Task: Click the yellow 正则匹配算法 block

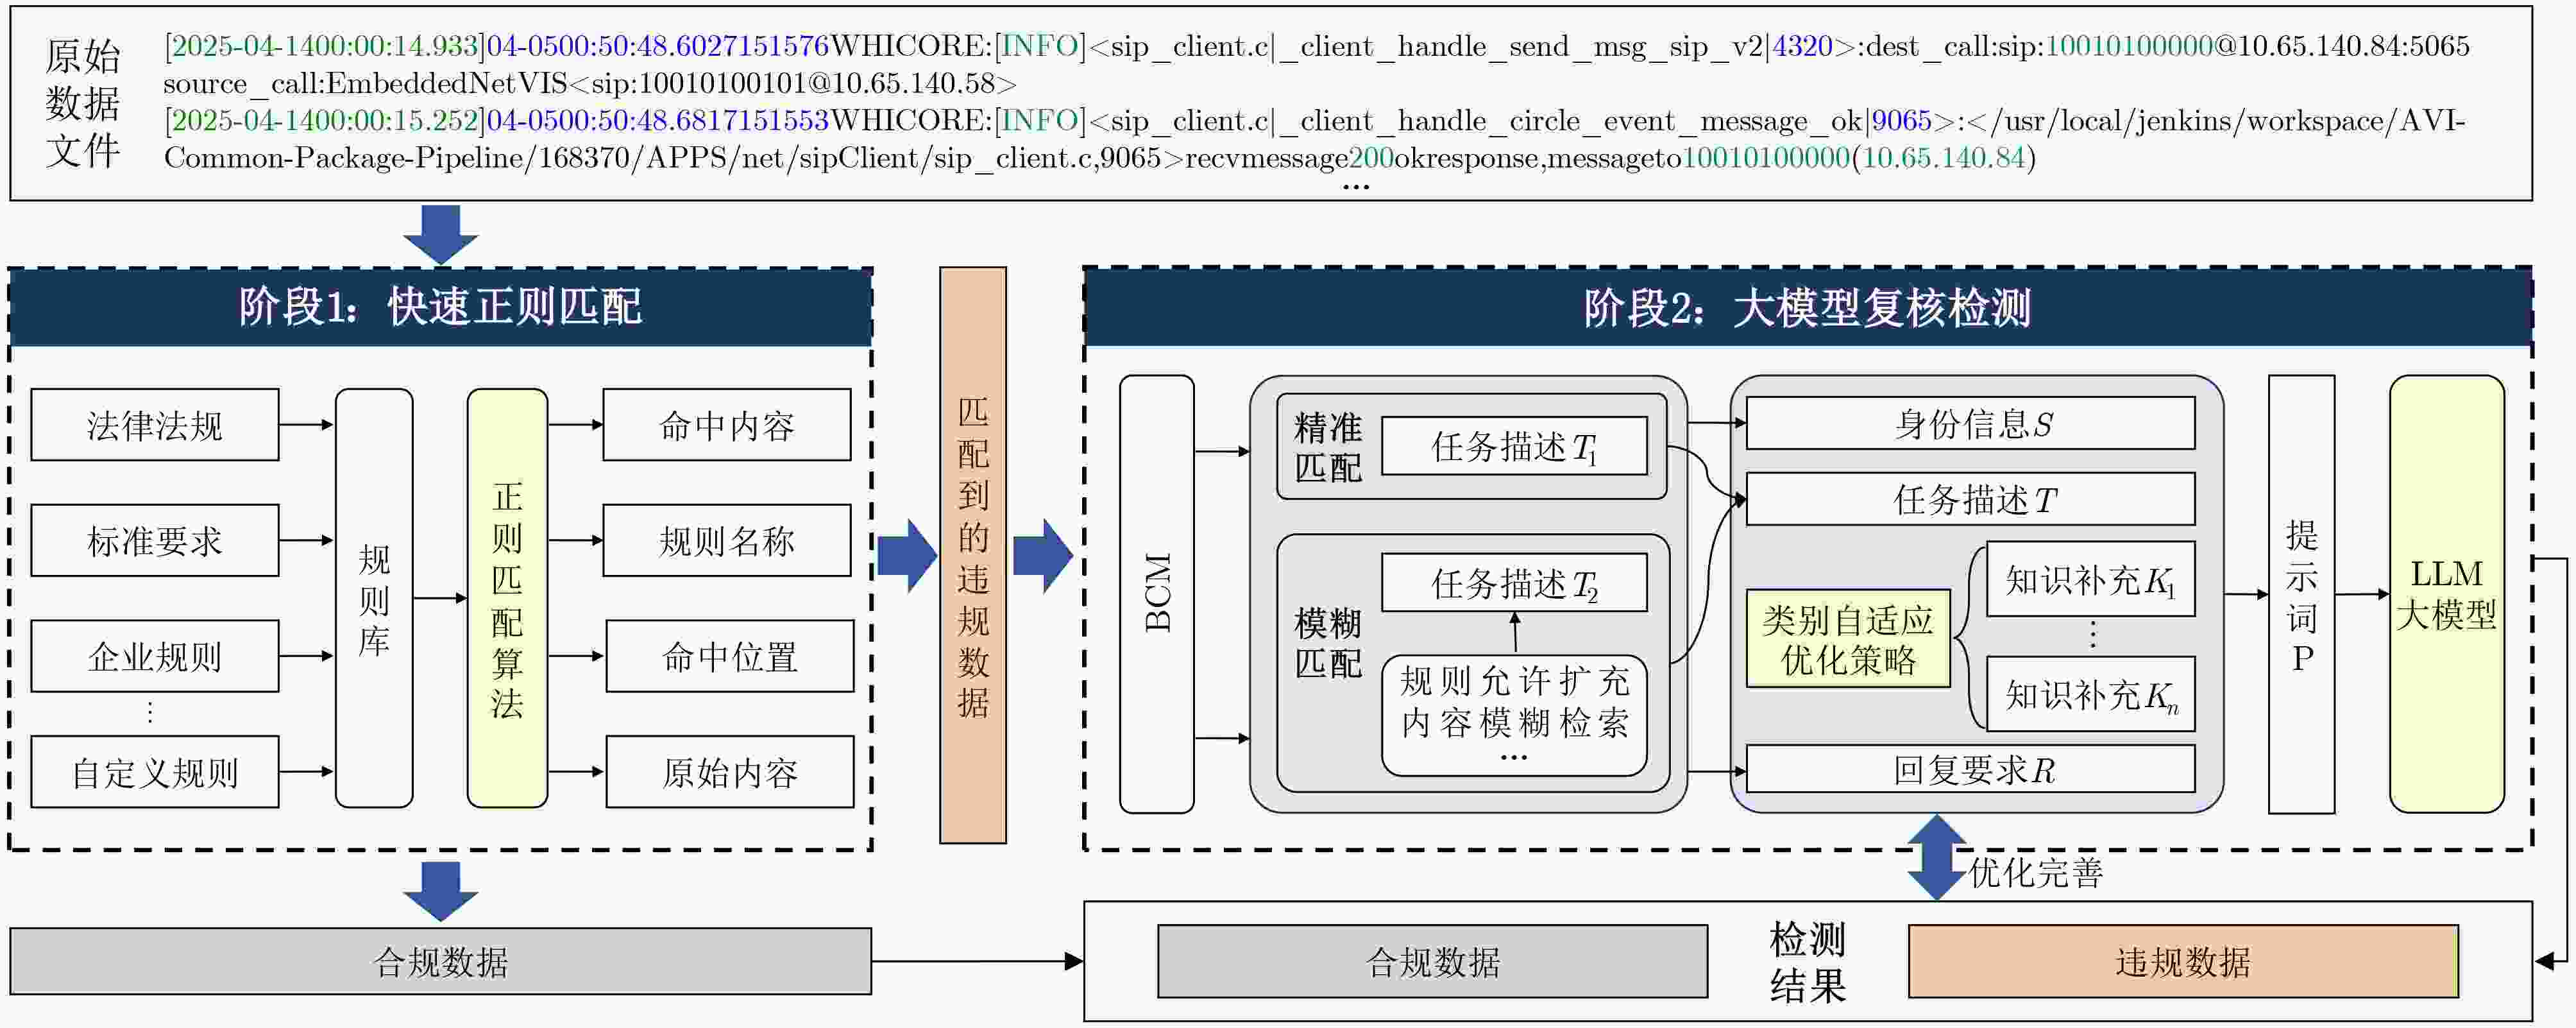Action: pyautogui.click(x=507, y=598)
